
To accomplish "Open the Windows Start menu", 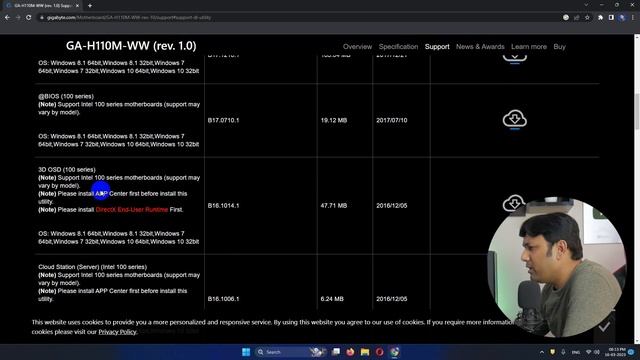I will (x=246, y=352).
